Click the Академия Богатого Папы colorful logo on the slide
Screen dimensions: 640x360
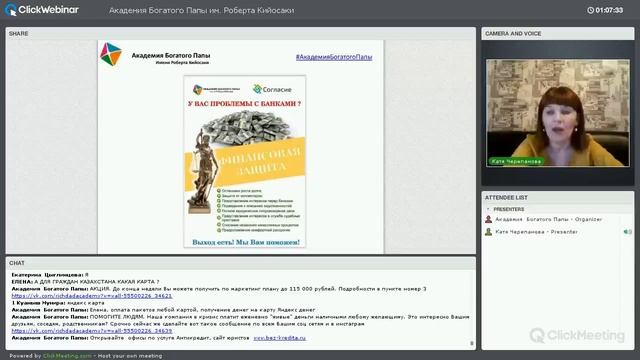pyautogui.click(x=111, y=54)
